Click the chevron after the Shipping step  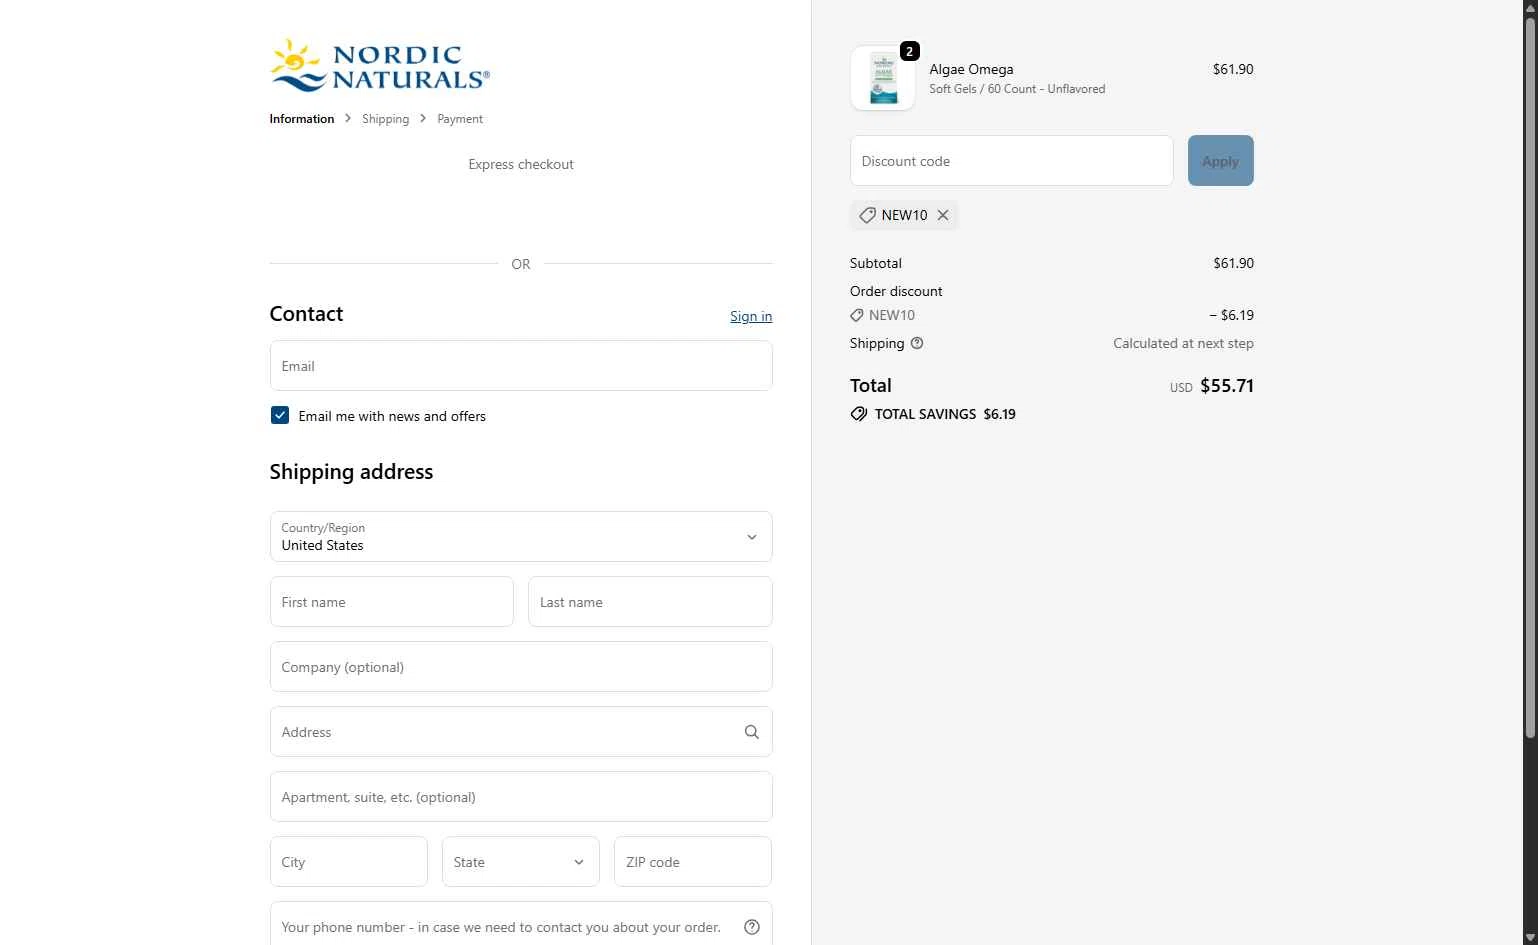click(423, 118)
